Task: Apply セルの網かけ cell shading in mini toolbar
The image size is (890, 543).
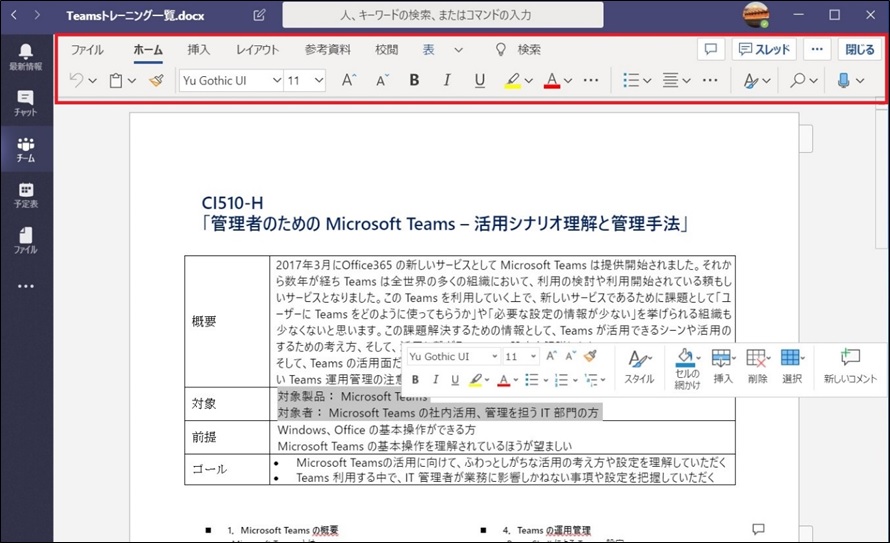Action: coord(687,368)
